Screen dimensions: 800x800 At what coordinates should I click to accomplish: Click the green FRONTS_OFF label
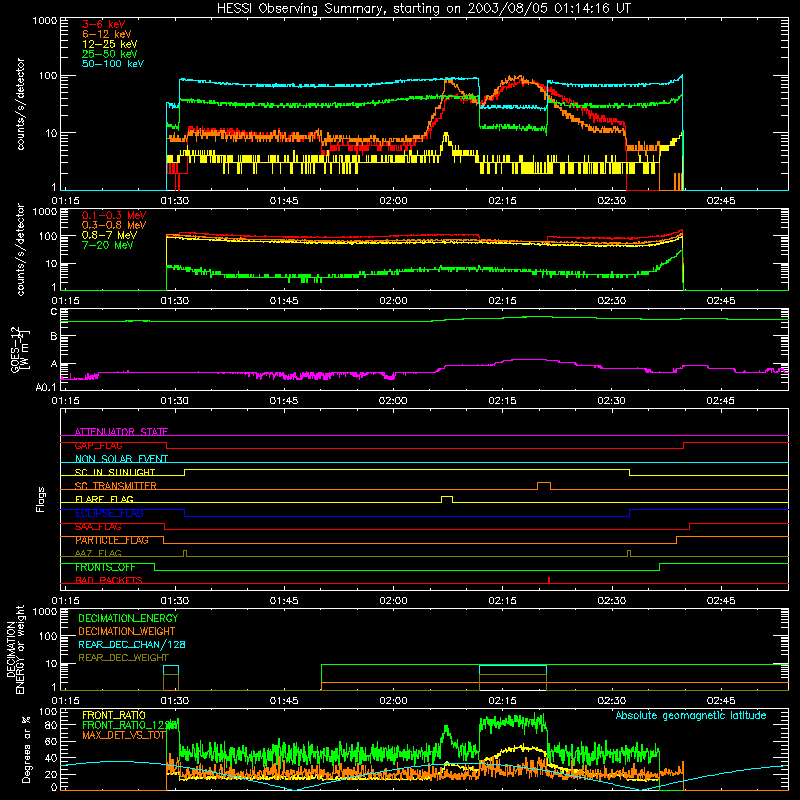(x=105, y=567)
